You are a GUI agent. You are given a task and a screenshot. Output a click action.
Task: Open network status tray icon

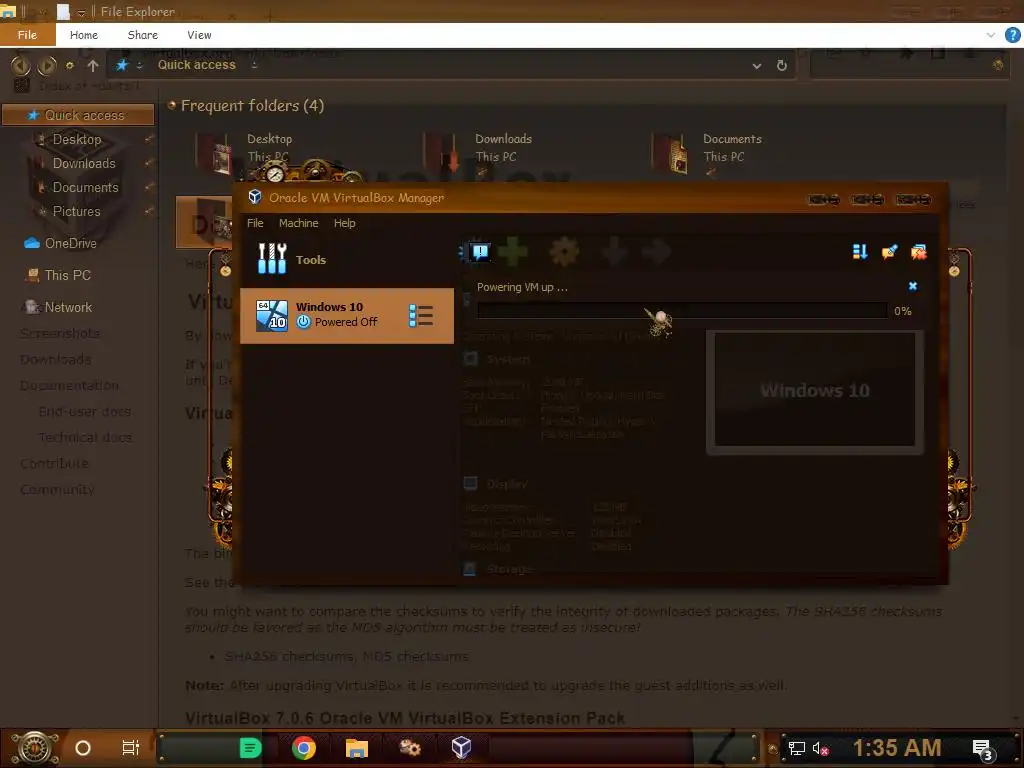pyautogui.click(x=796, y=748)
